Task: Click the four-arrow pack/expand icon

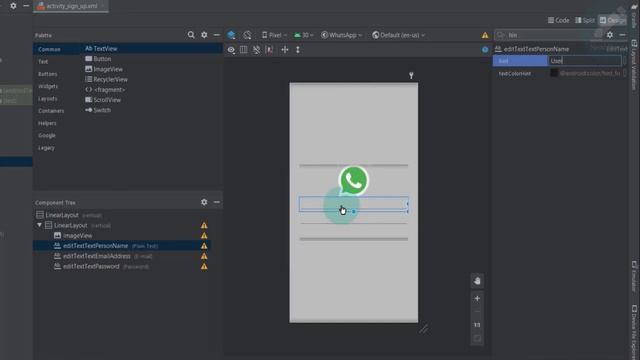Action: click(x=285, y=50)
